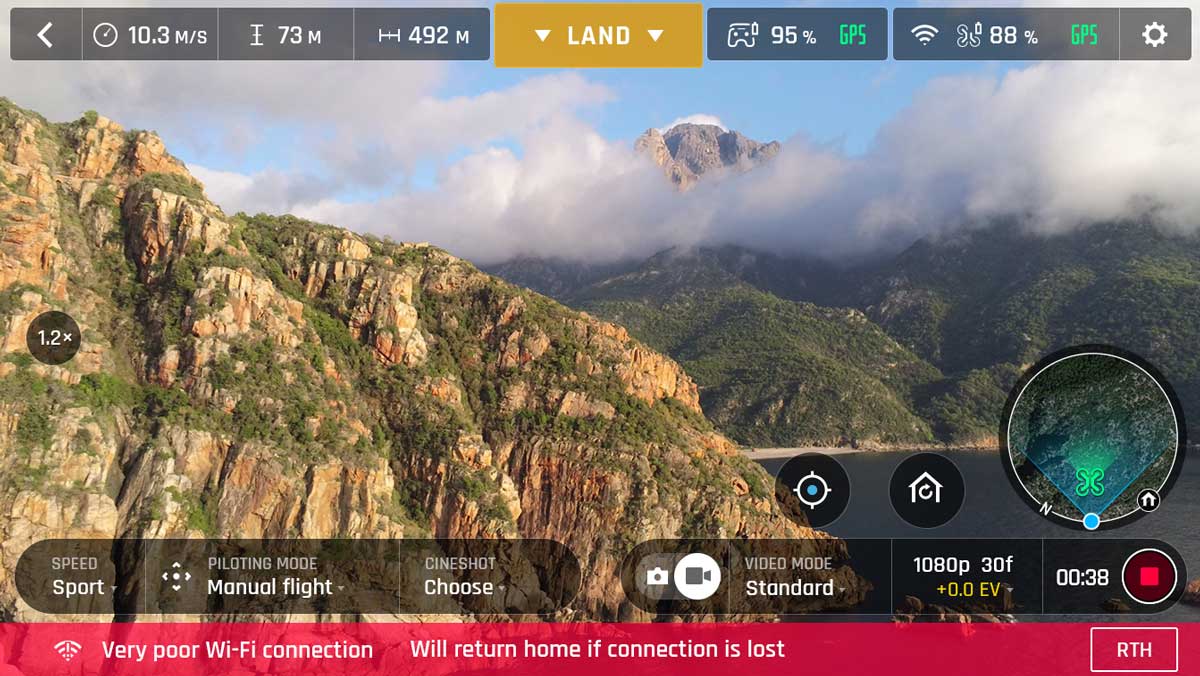Tap the controller battery icon at 95%

pos(742,36)
